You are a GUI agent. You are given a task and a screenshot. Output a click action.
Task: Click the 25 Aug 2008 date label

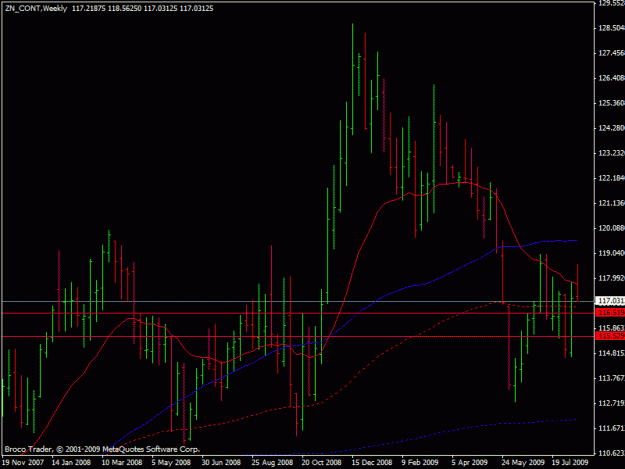(x=272, y=462)
